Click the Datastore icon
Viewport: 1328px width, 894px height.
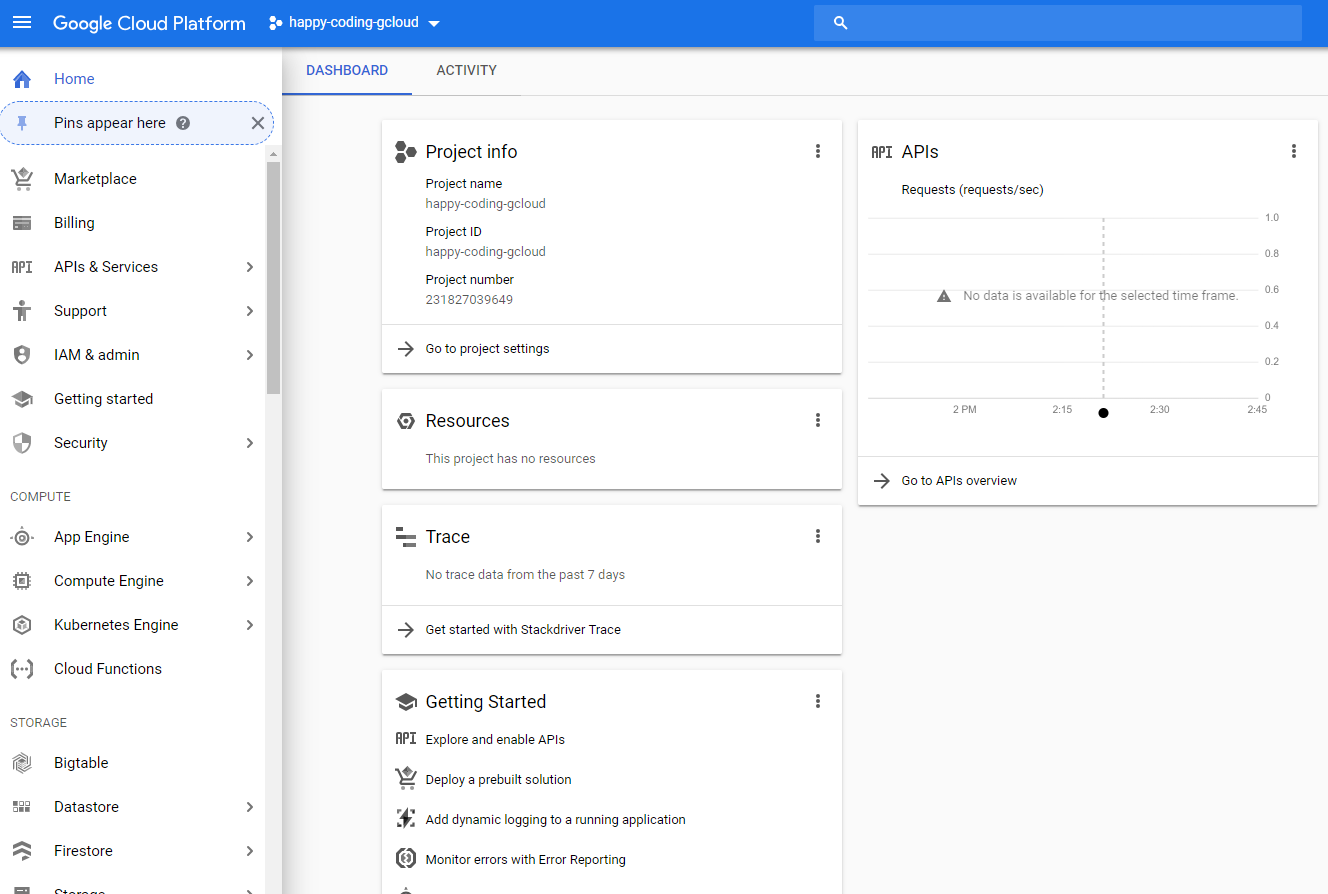click(x=22, y=807)
